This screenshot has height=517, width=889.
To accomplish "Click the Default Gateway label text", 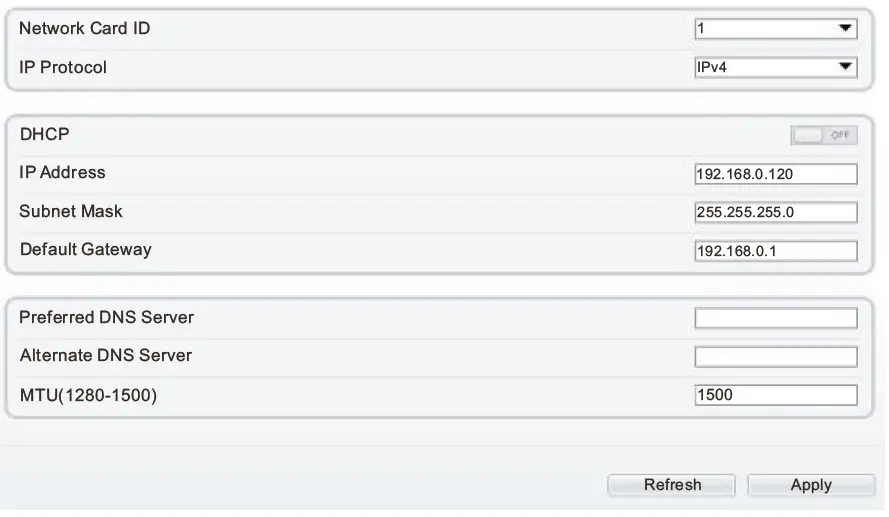I will [x=86, y=249].
